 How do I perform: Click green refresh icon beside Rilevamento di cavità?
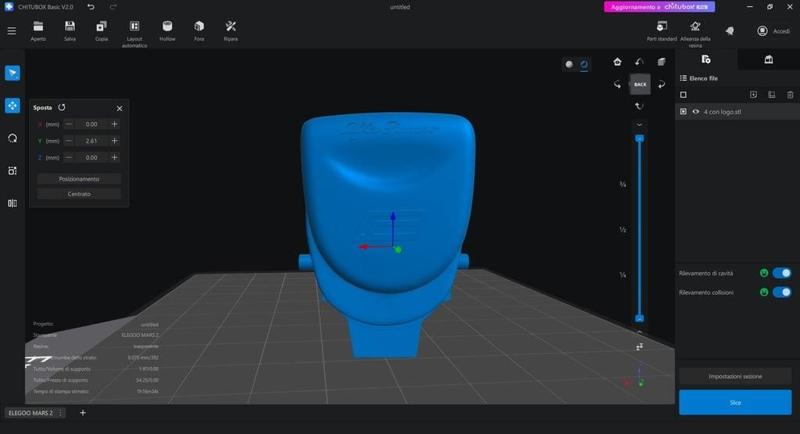click(764, 273)
